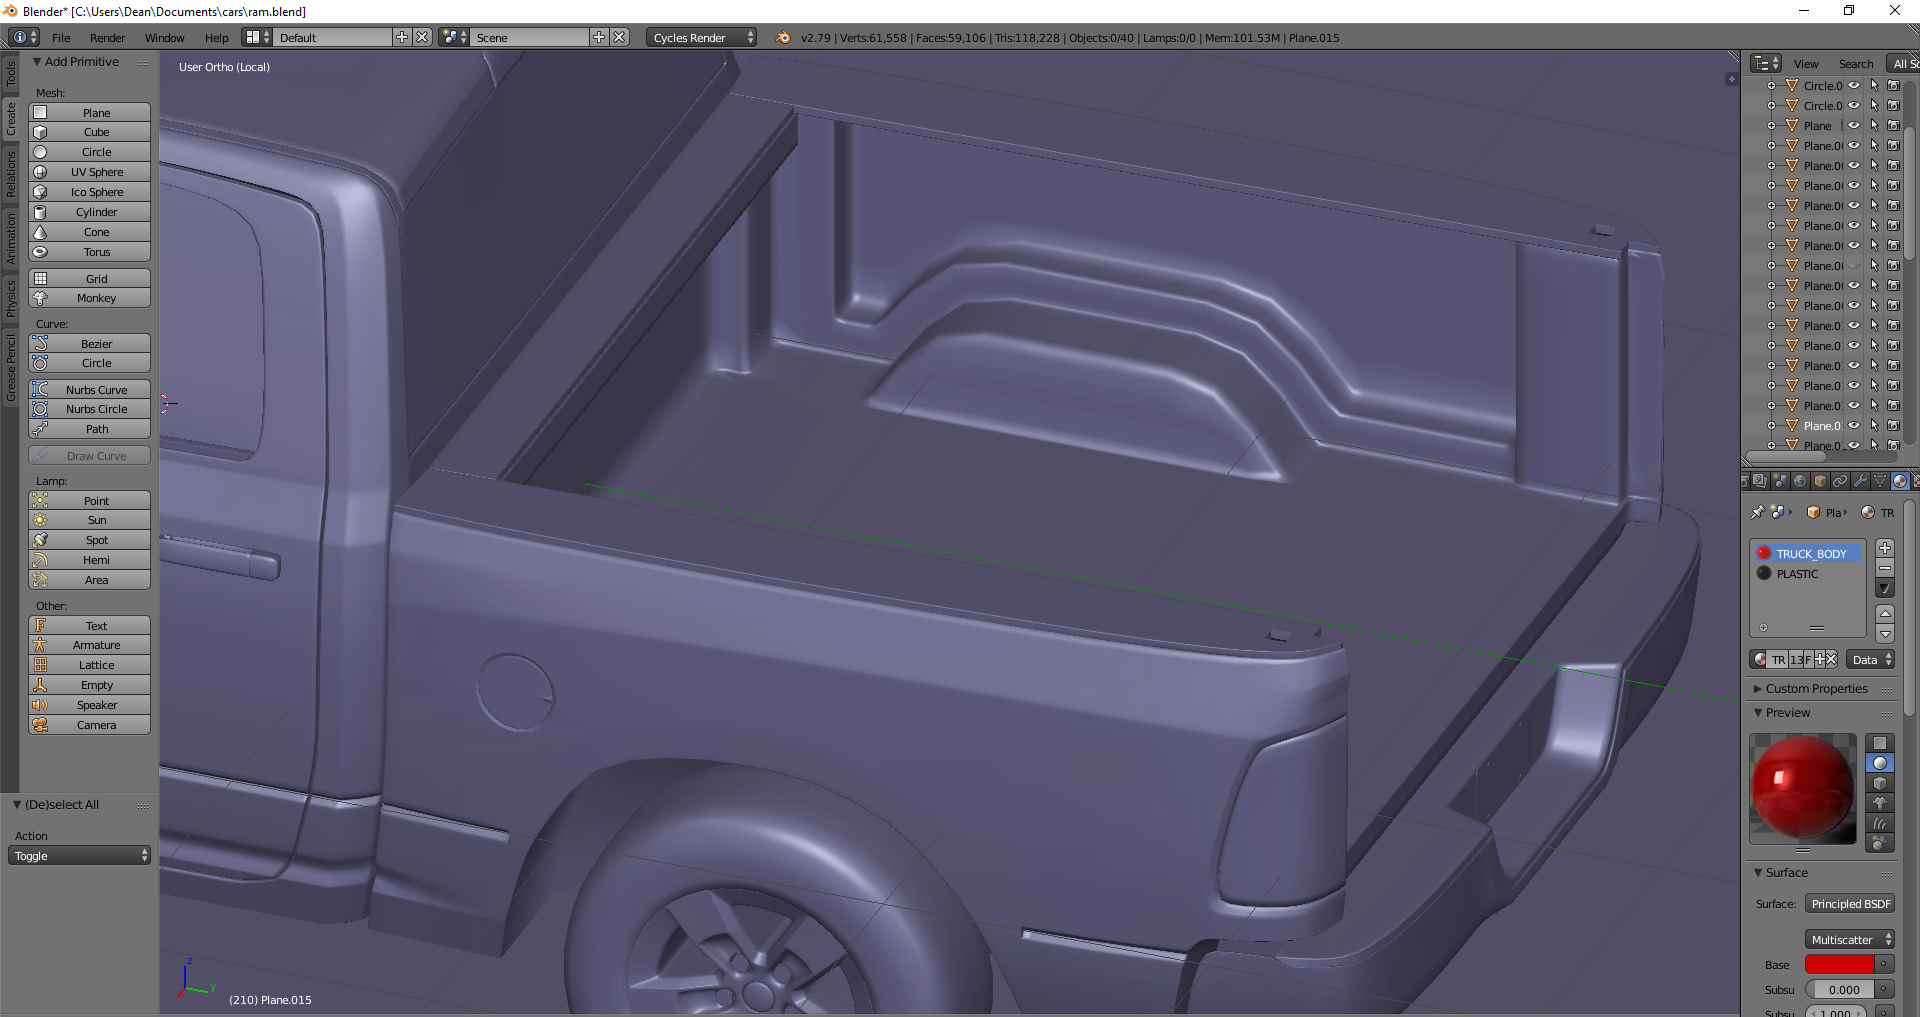This screenshot has width=1920, height=1017.
Task: Move material slot up
Action: [x=1885, y=613]
